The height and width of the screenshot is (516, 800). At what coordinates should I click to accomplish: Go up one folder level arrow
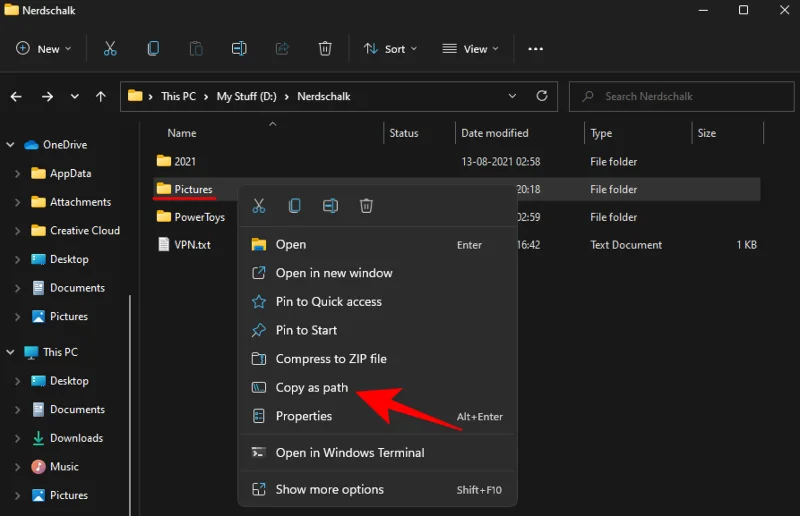[x=101, y=96]
